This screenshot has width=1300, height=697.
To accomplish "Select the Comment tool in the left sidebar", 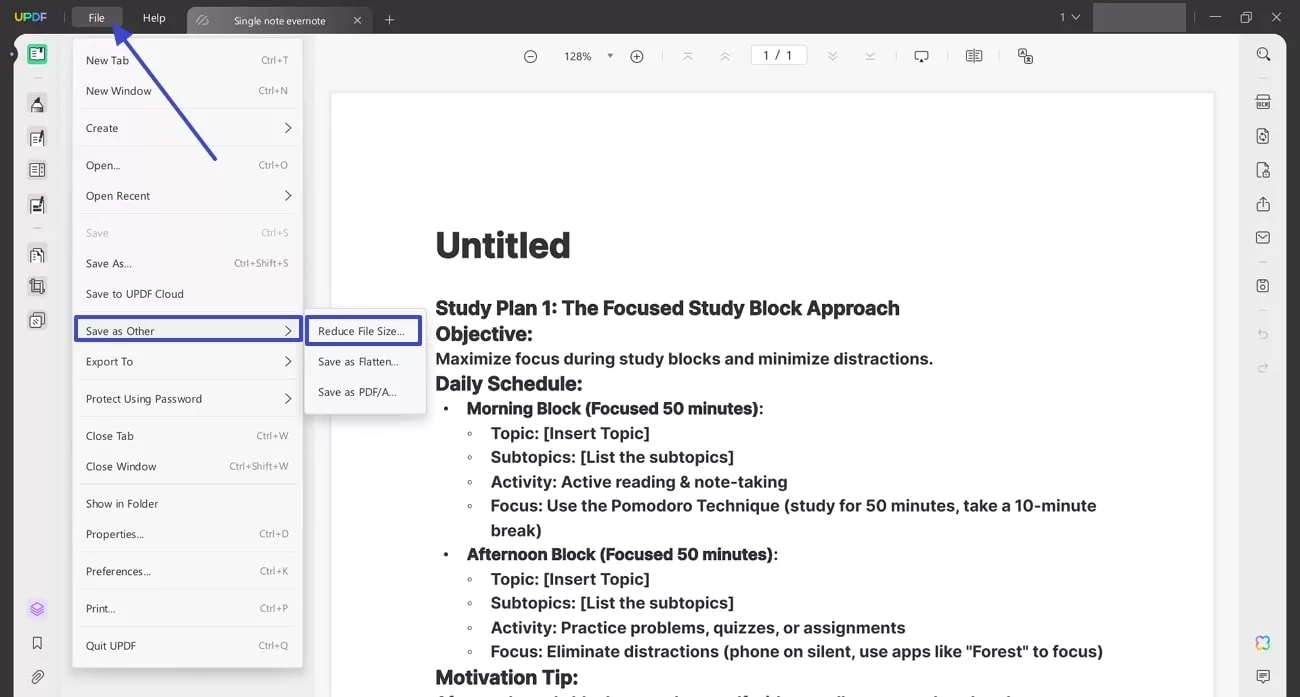I will [37, 104].
